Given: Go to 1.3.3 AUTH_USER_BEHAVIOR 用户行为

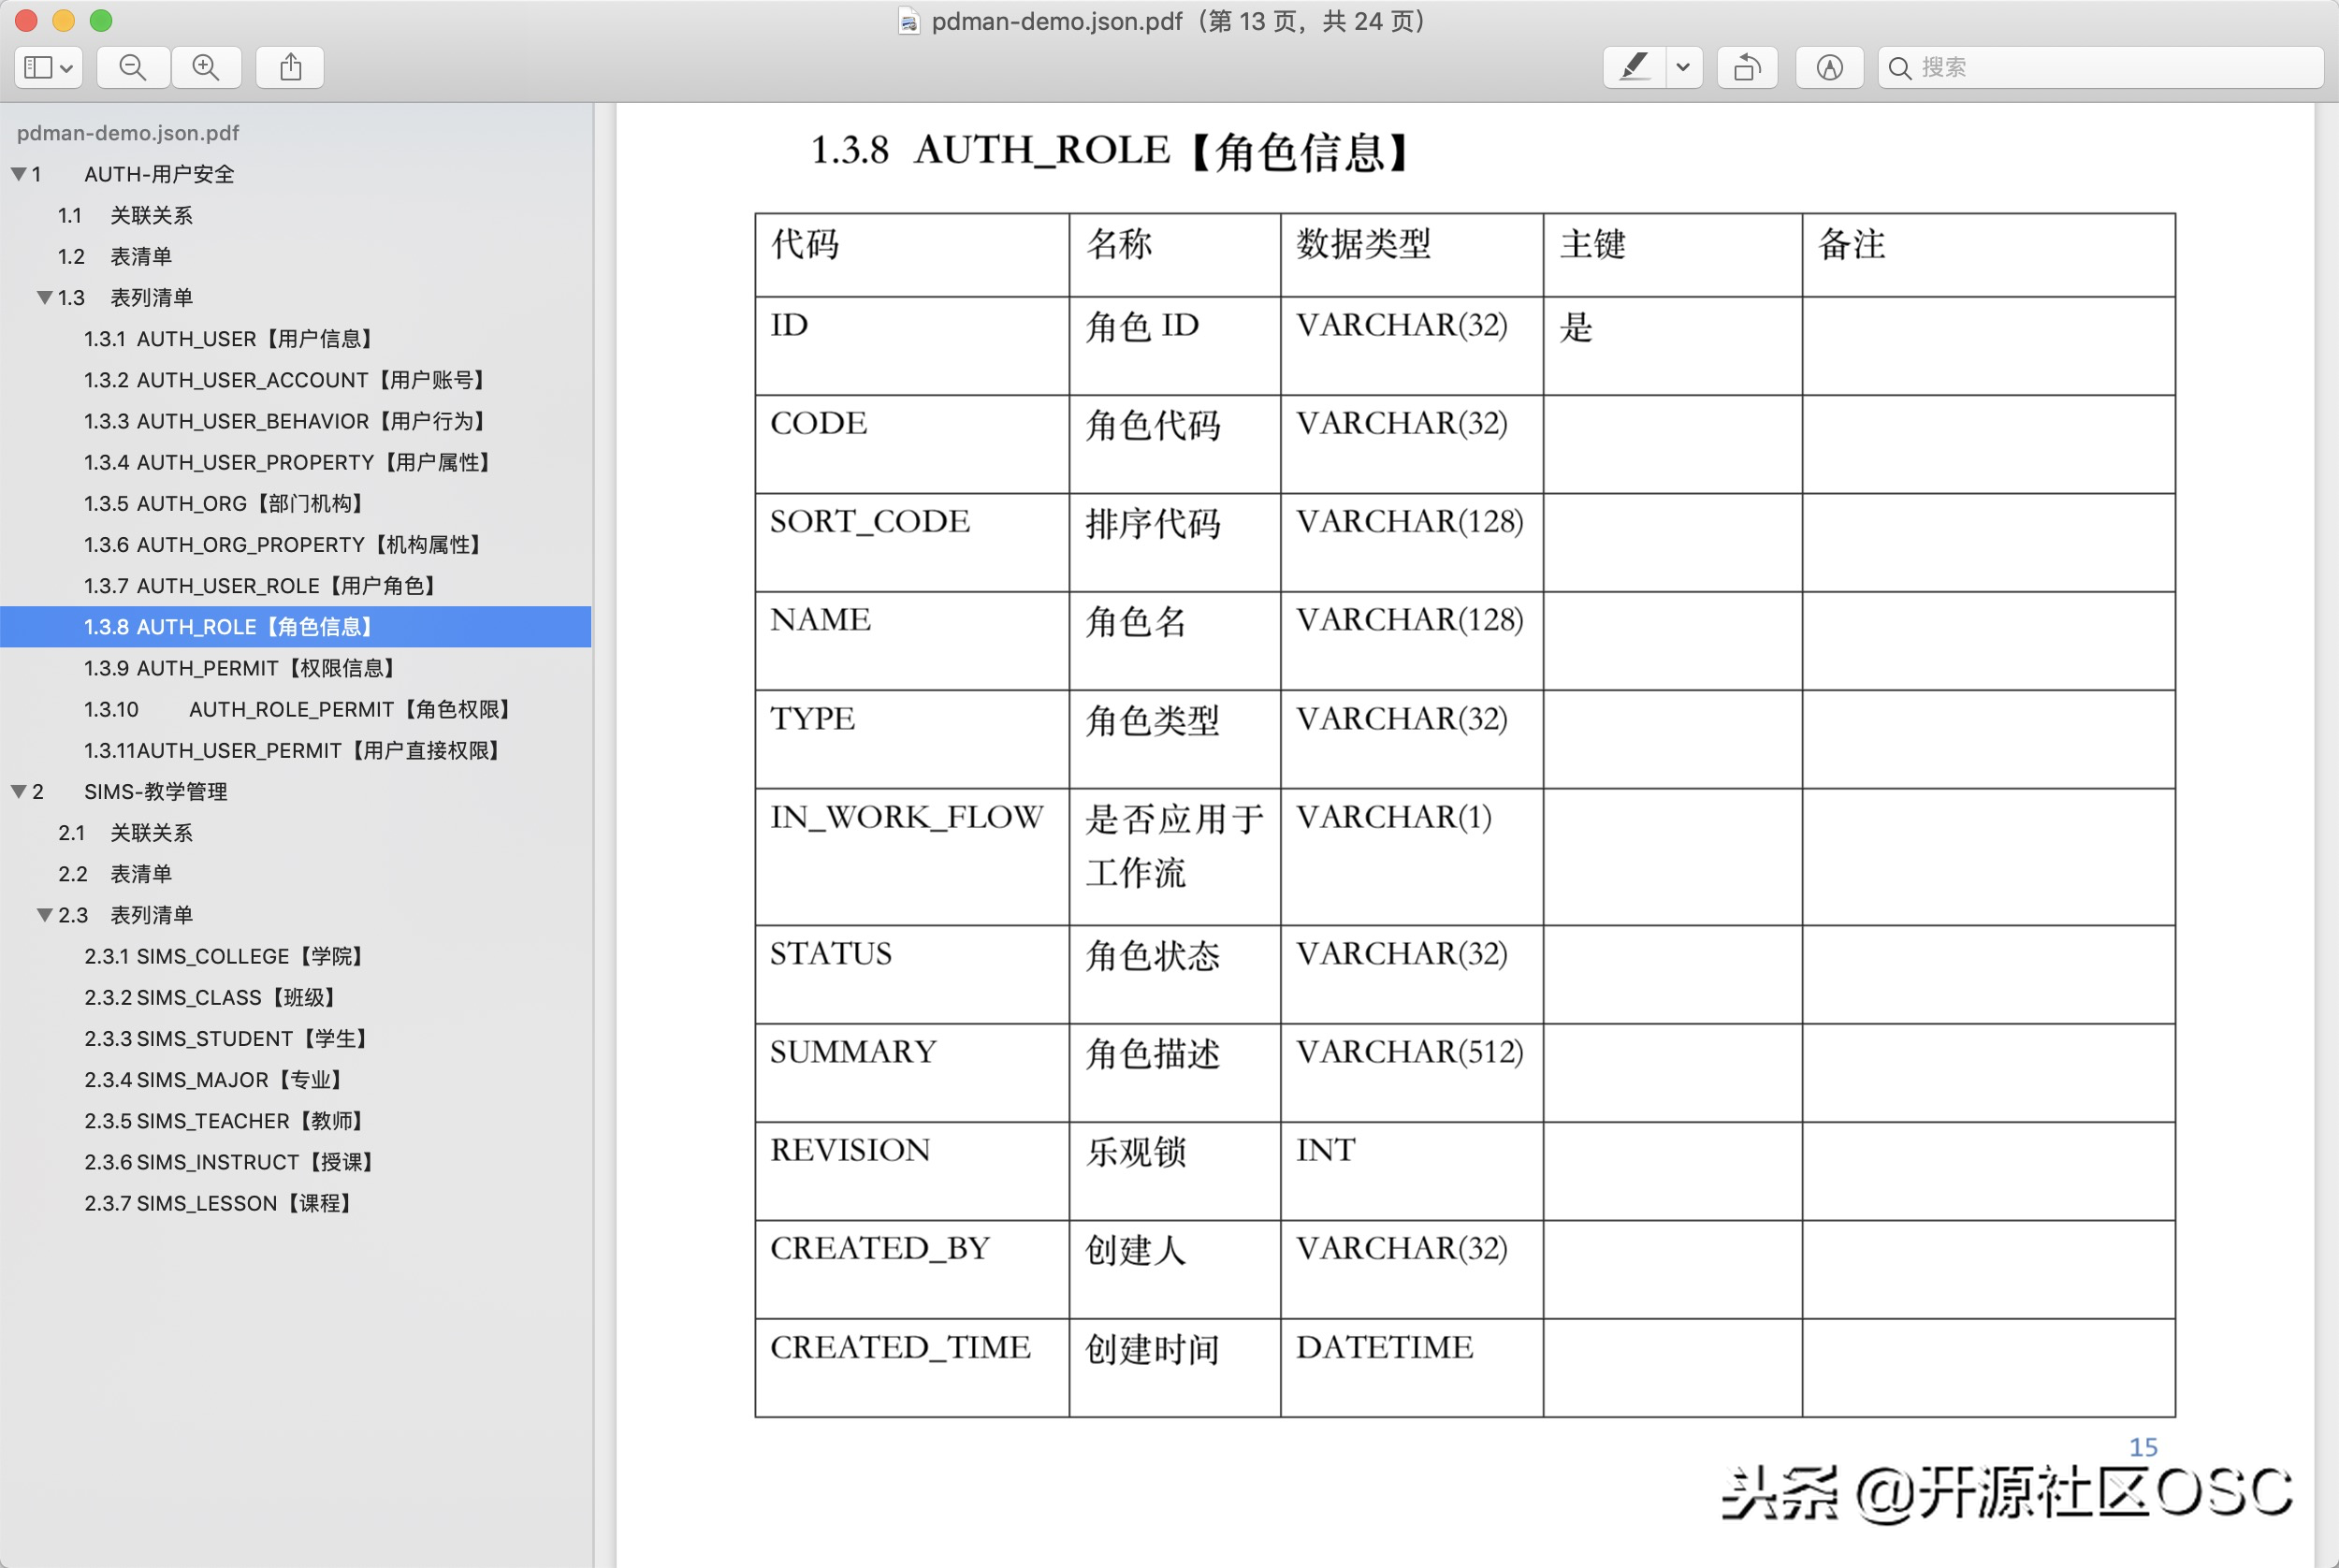Looking at the screenshot, I should tap(287, 421).
